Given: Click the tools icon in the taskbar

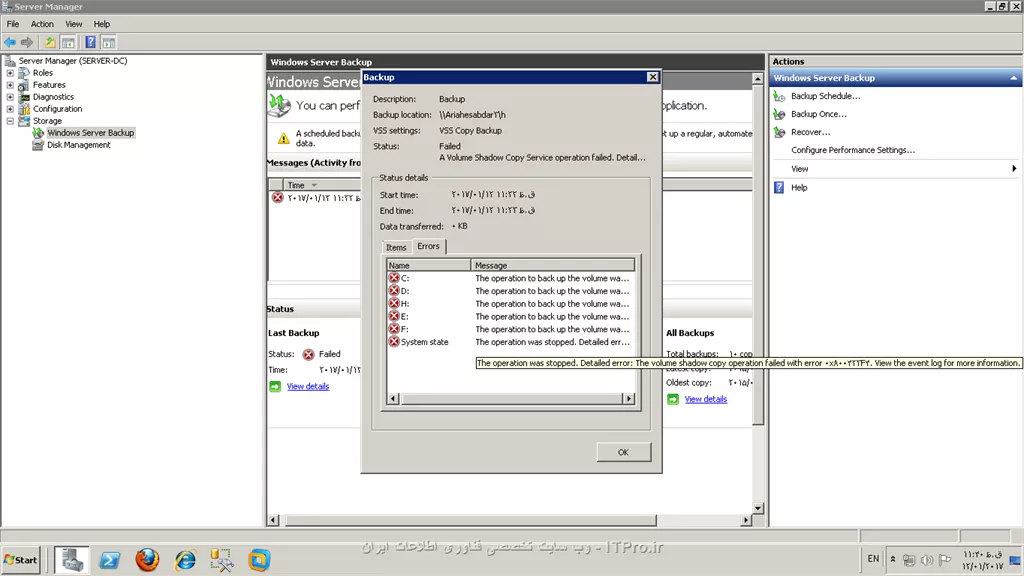Looking at the screenshot, I should 222,560.
